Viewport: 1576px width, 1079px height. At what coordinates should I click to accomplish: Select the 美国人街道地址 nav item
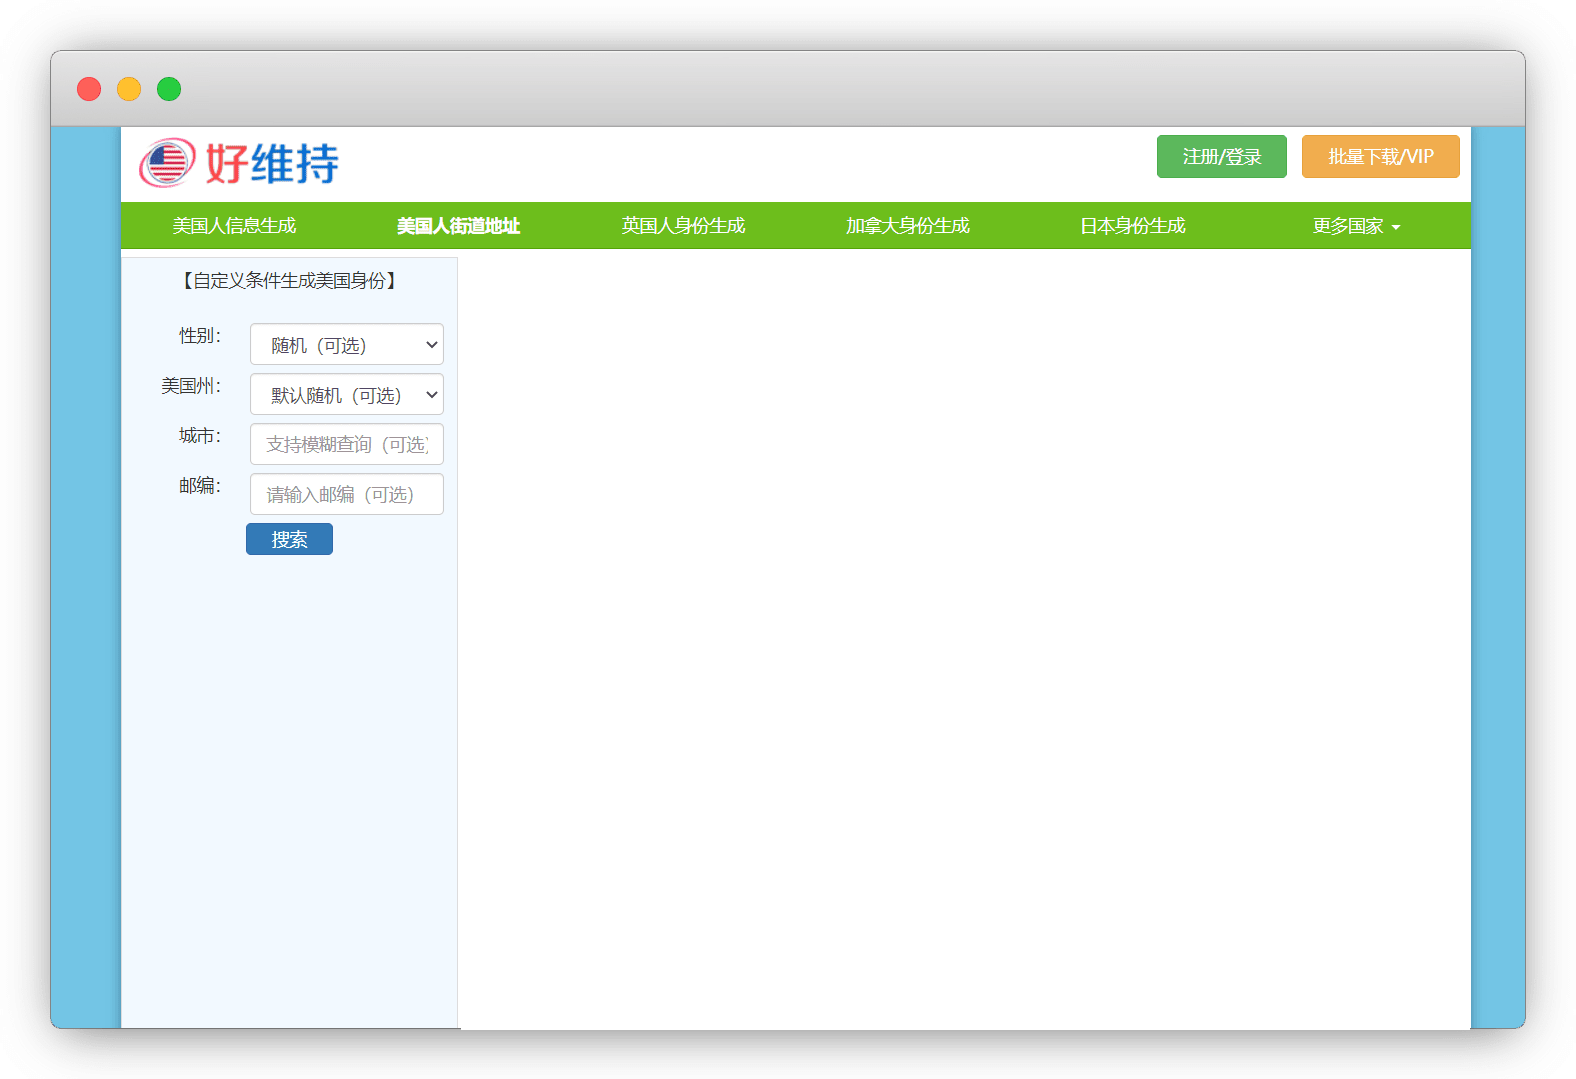458,226
